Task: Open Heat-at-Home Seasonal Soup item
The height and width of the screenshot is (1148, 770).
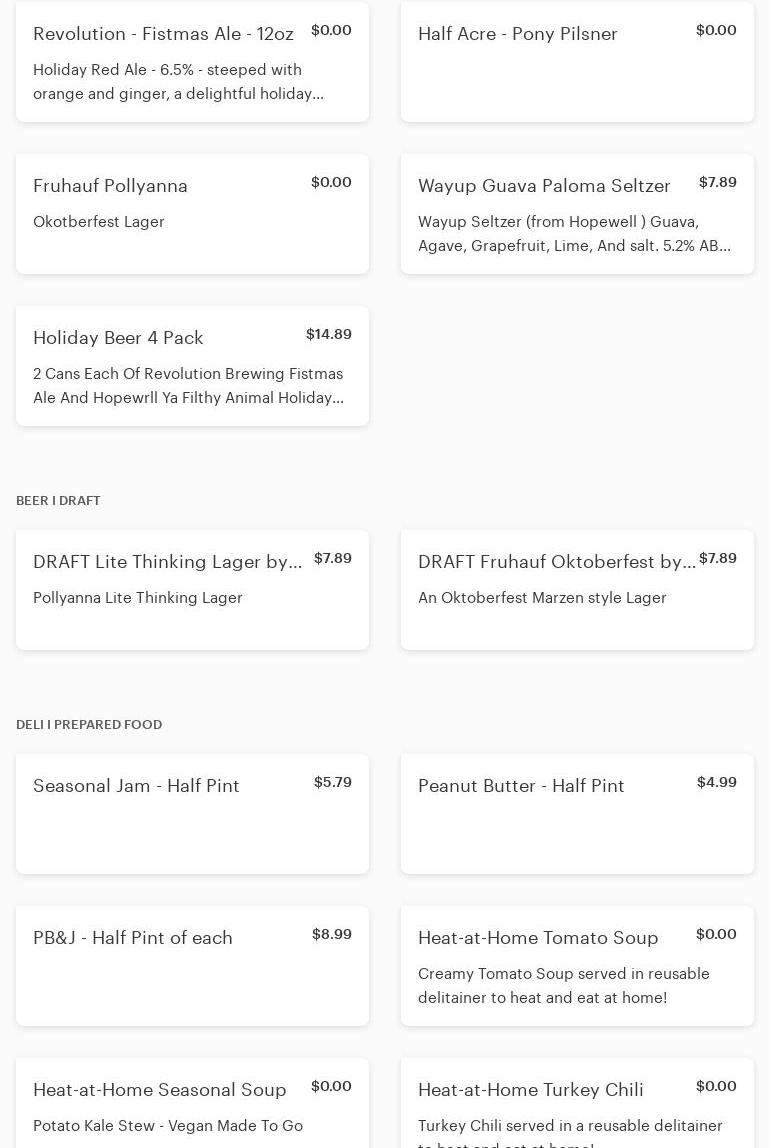Action: 160,1090
